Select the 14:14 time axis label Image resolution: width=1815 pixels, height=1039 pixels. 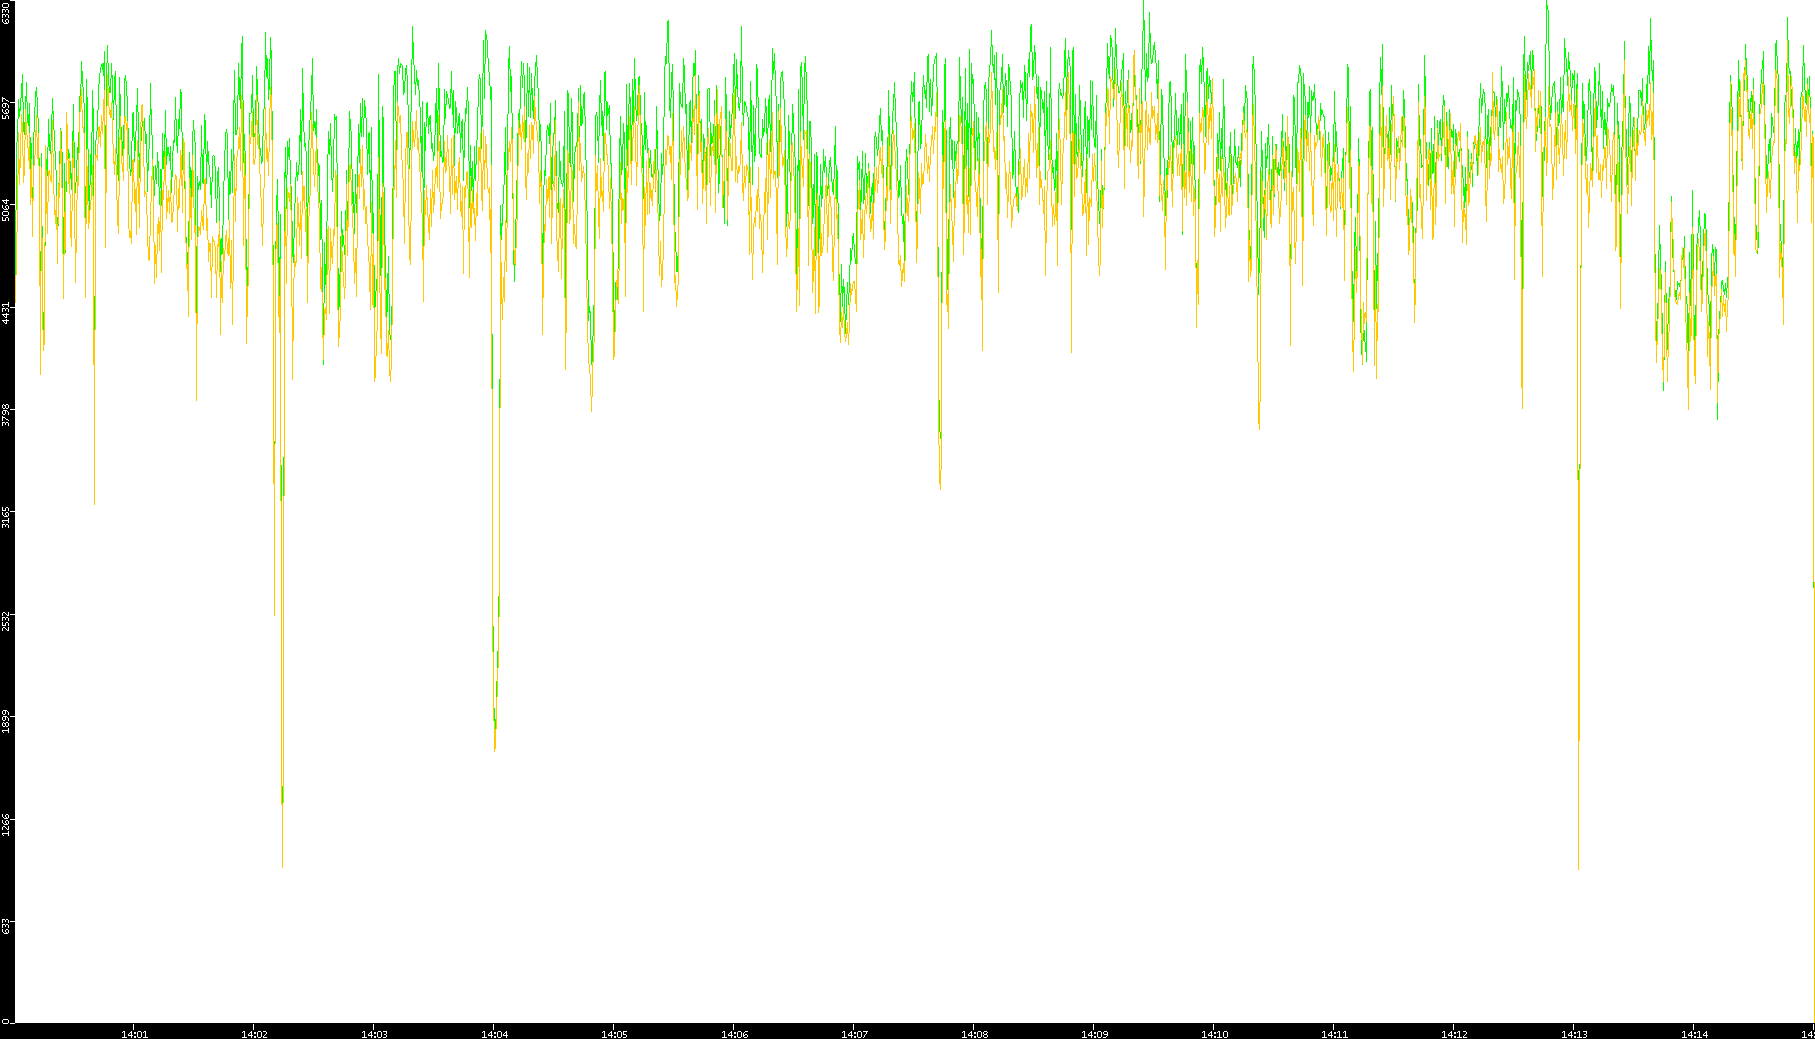1694,1034
